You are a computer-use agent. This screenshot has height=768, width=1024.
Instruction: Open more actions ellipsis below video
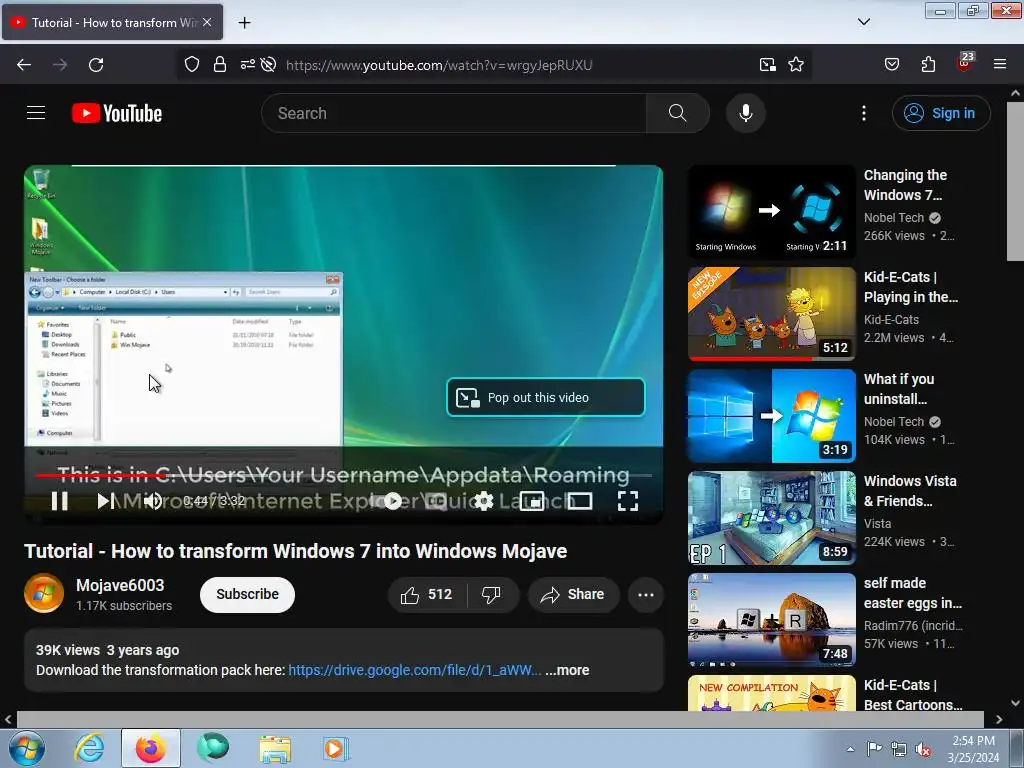coord(646,594)
